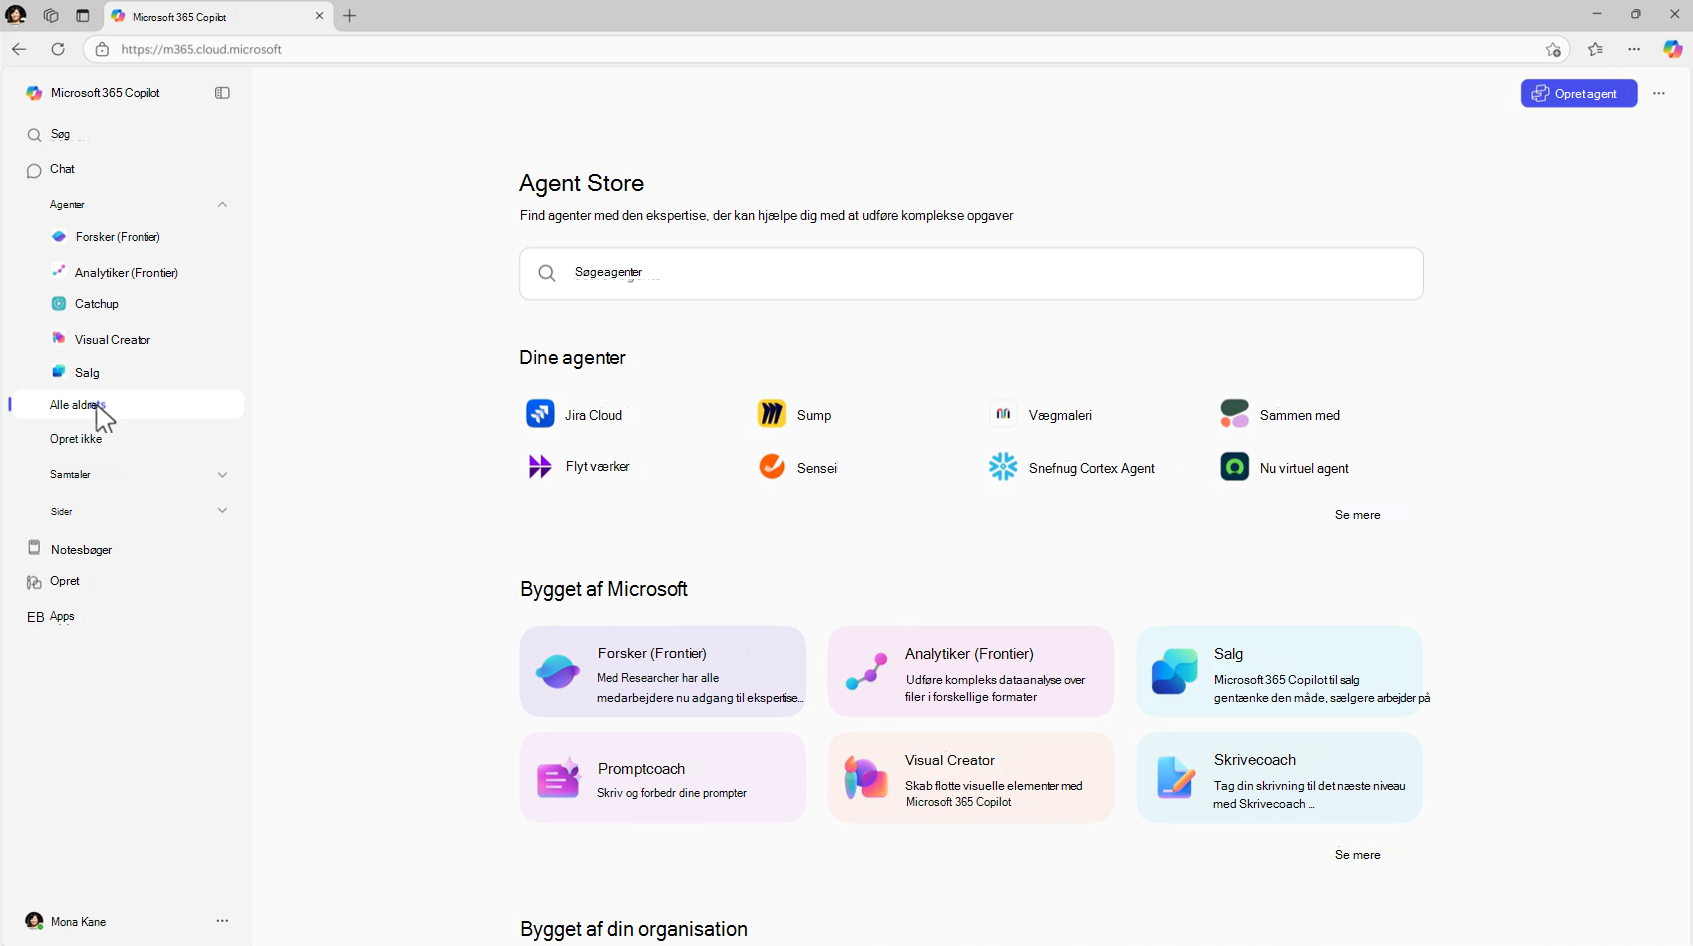Open Mona Kane account options ellipsis

222,921
